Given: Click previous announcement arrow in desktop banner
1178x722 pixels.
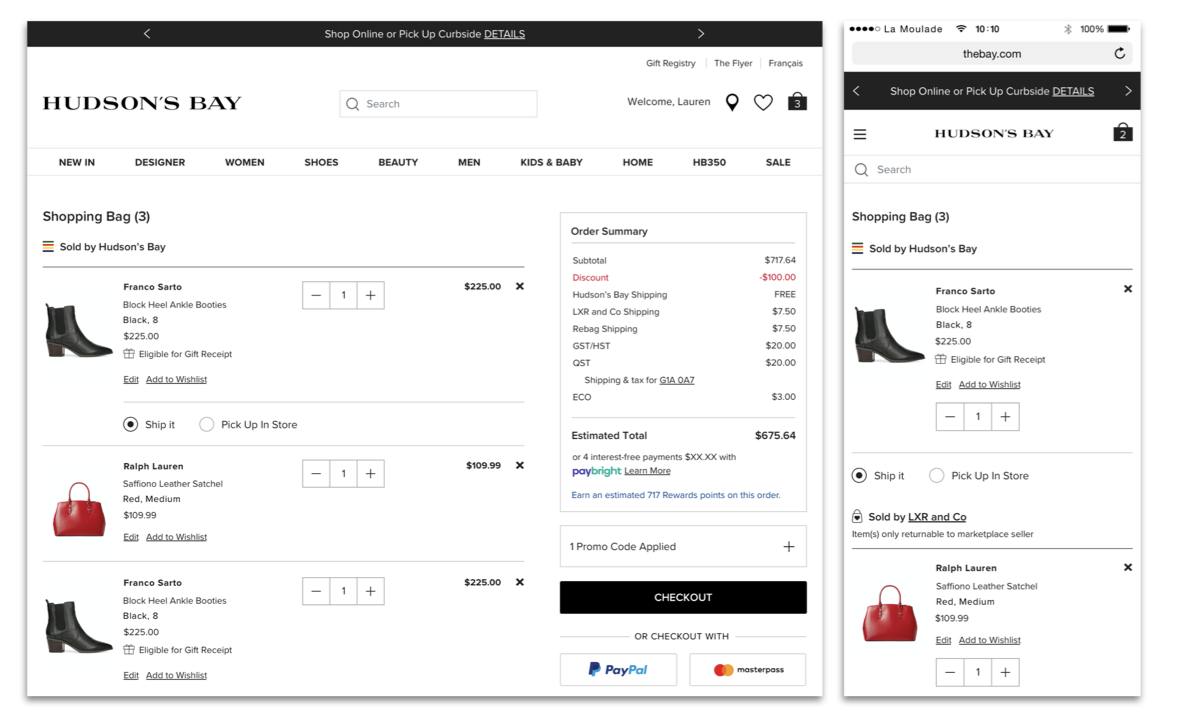Looking at the screenshot, I should coord(147,33).
